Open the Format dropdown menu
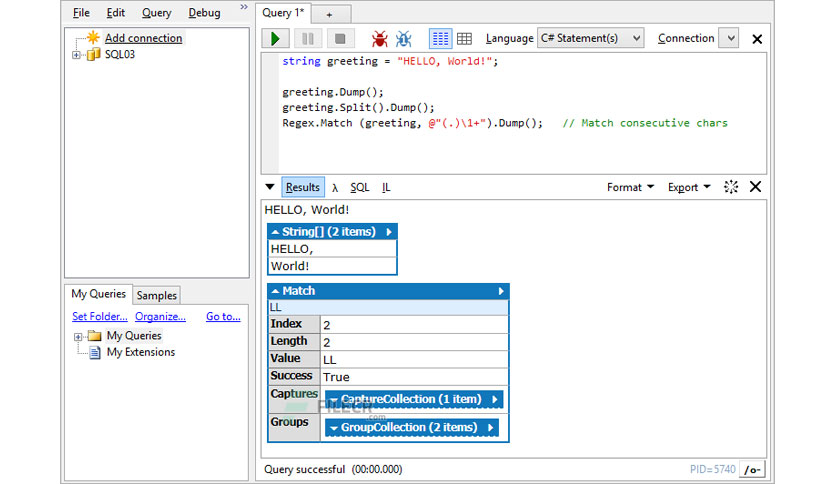 tap(630, 187)
